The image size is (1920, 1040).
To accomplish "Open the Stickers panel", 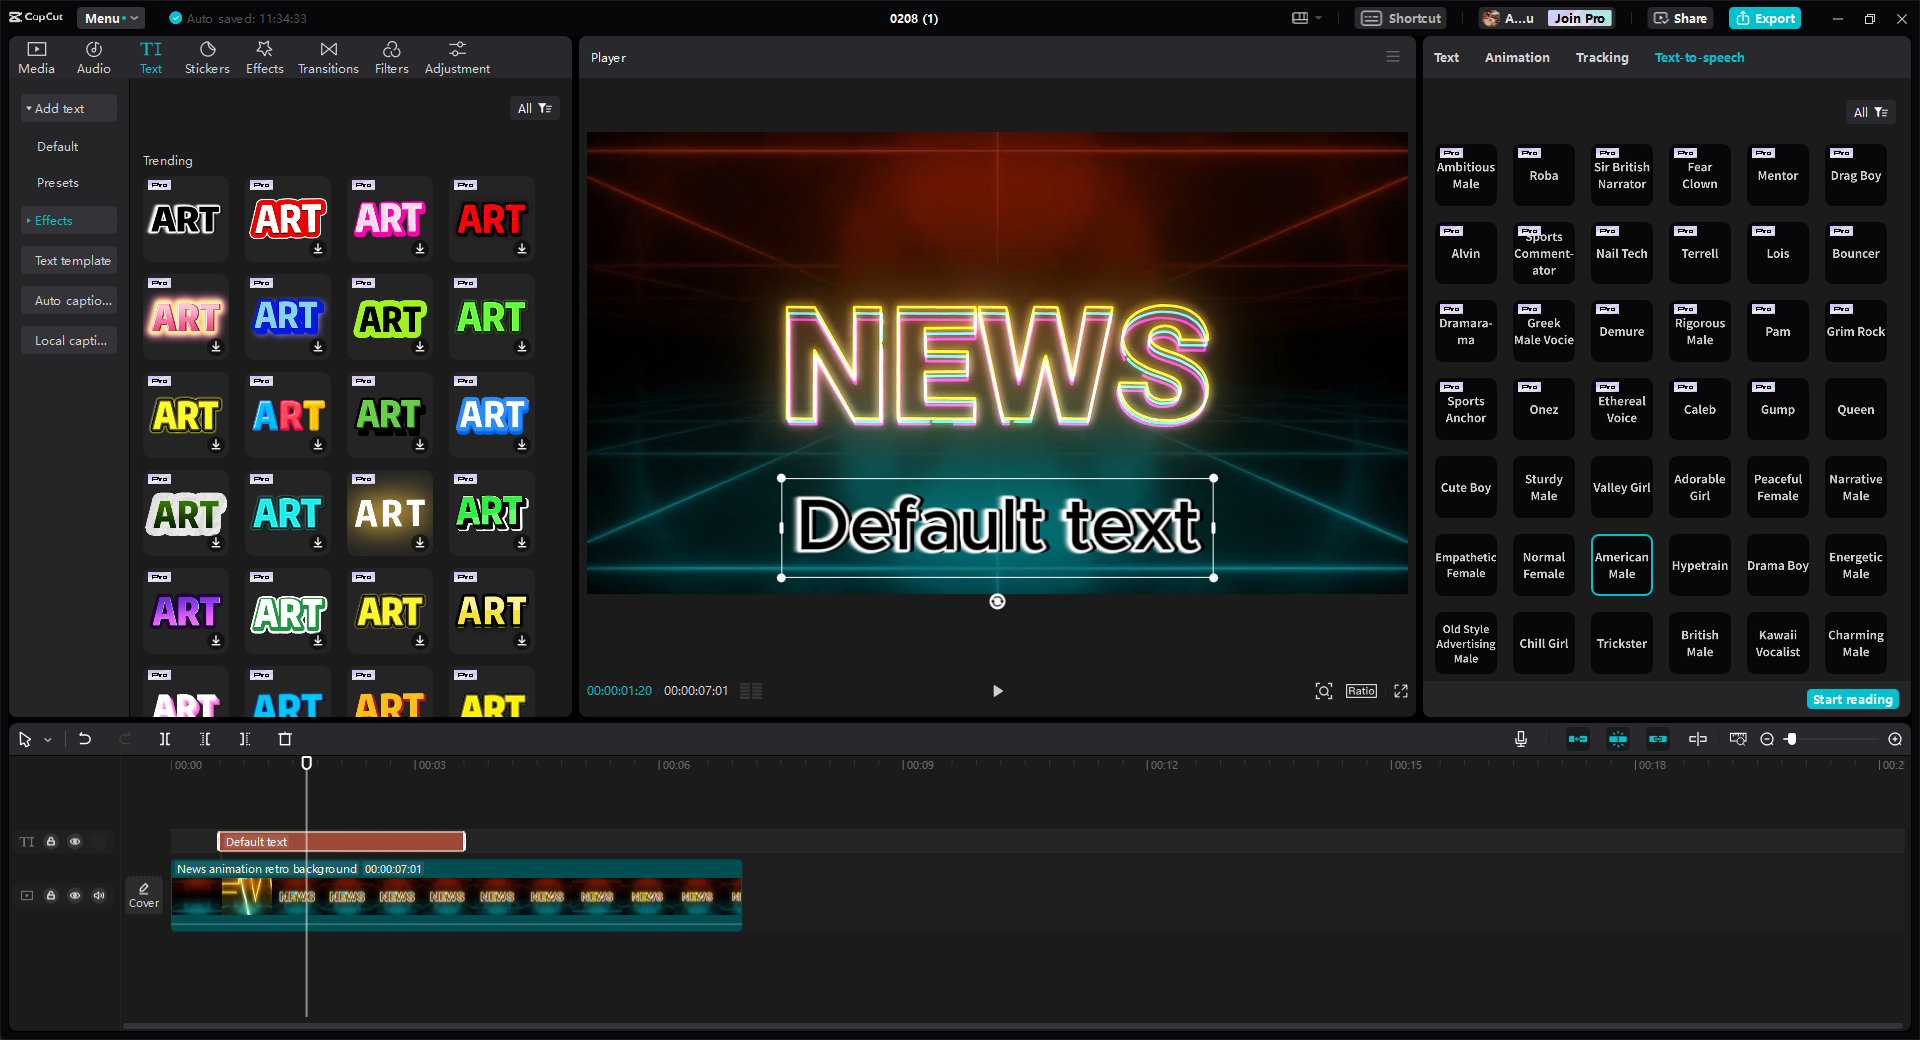I will [207, 56].
